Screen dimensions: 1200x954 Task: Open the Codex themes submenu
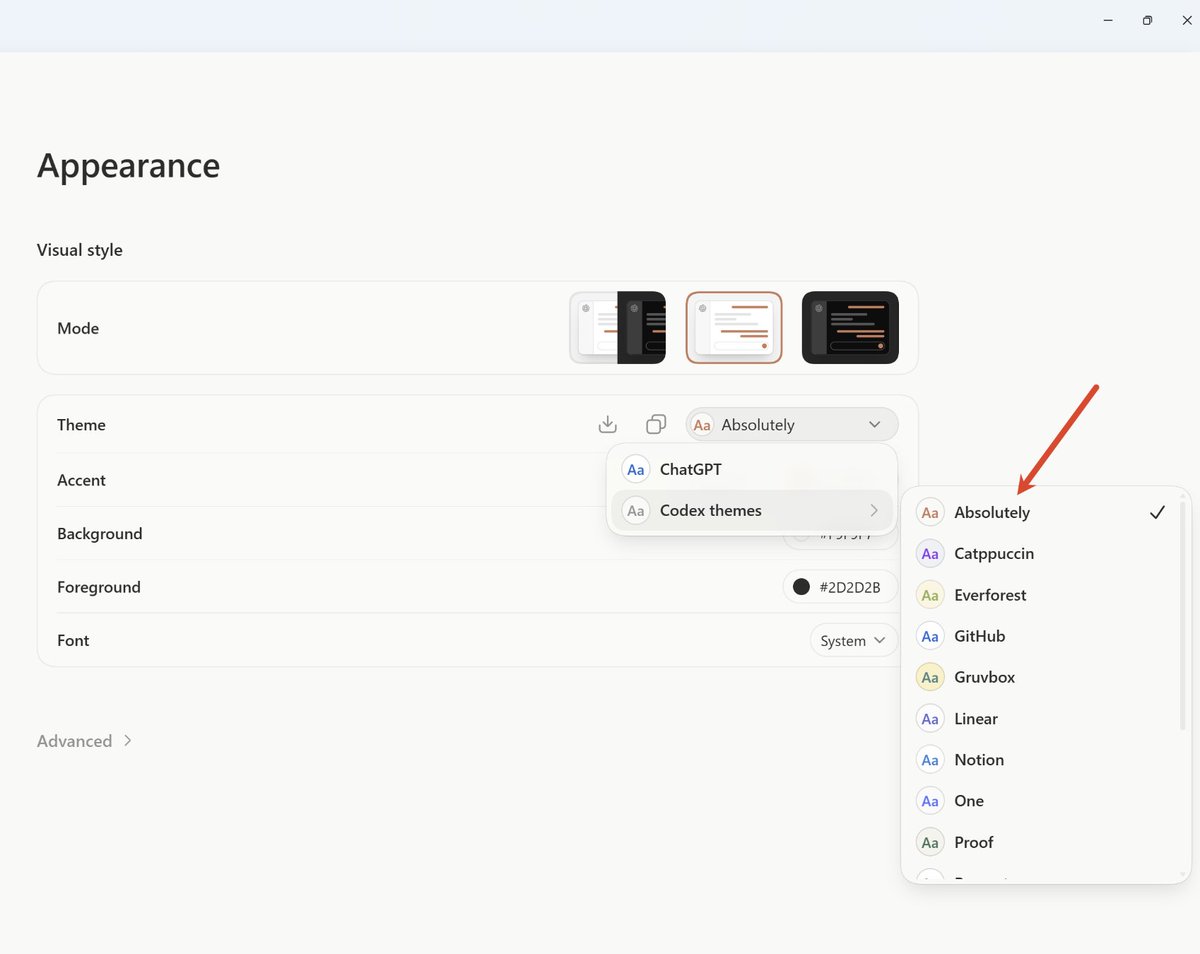(752, 510)
